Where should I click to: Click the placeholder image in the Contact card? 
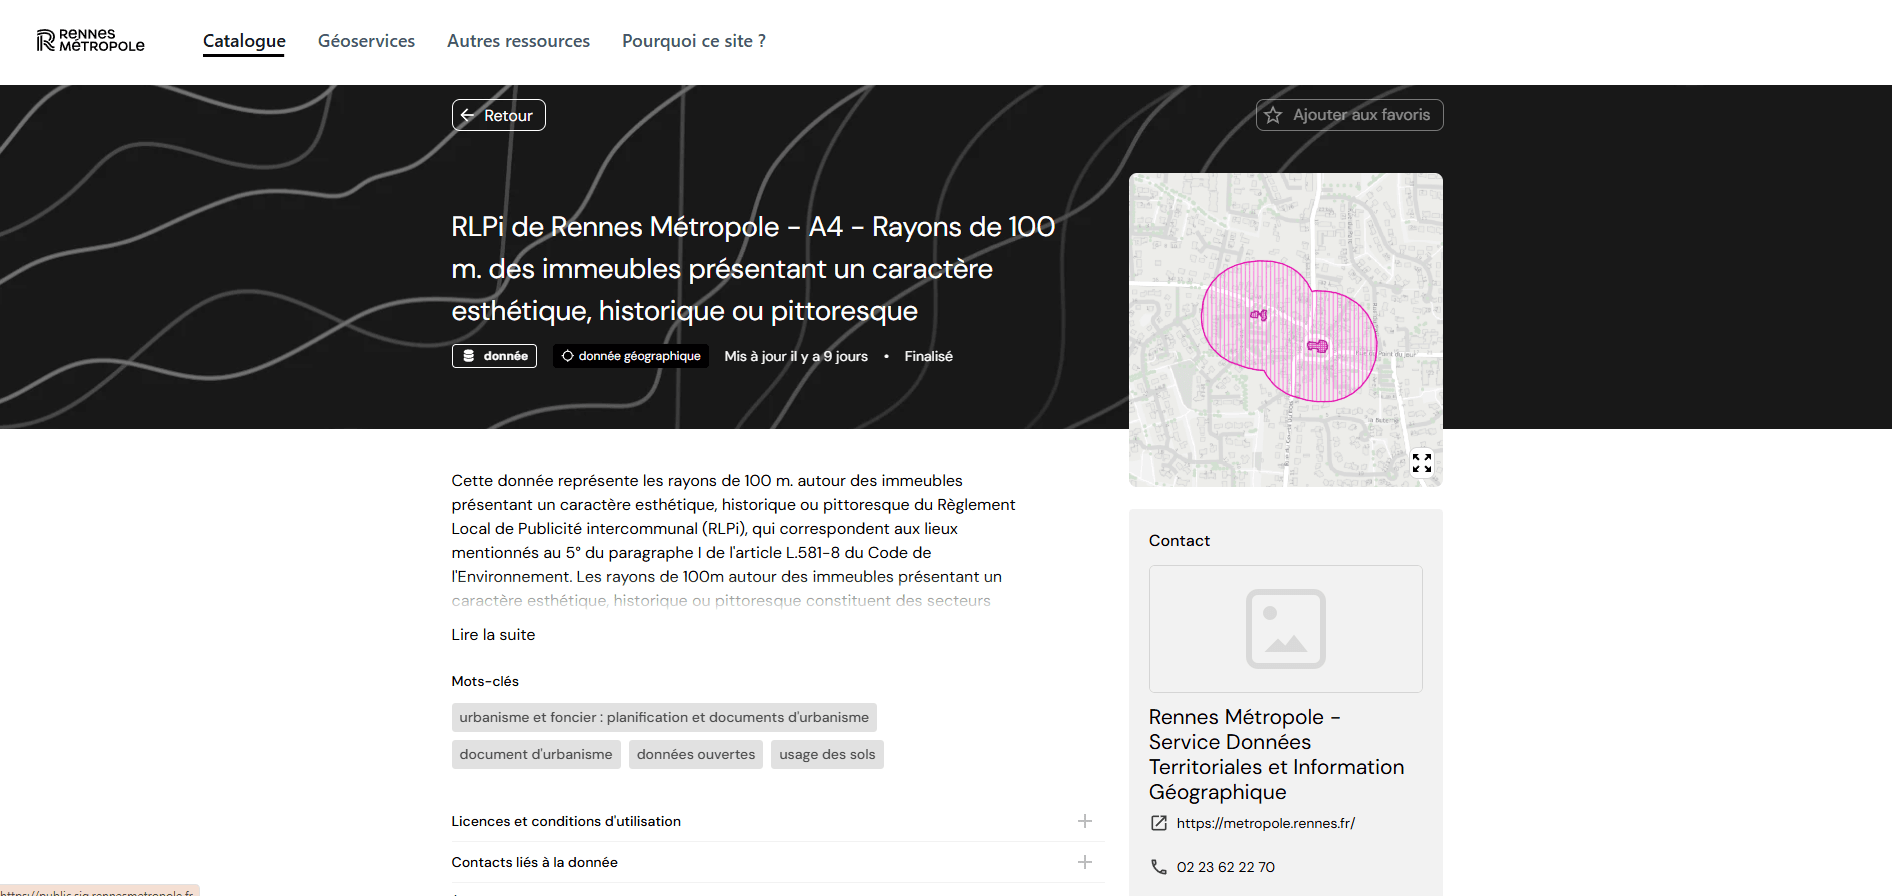(1286, 629)
